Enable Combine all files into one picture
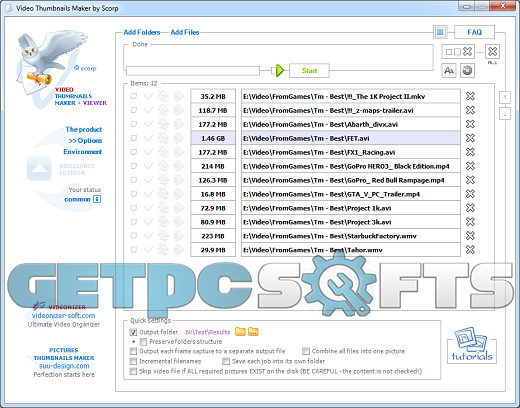 click(306, 351)
